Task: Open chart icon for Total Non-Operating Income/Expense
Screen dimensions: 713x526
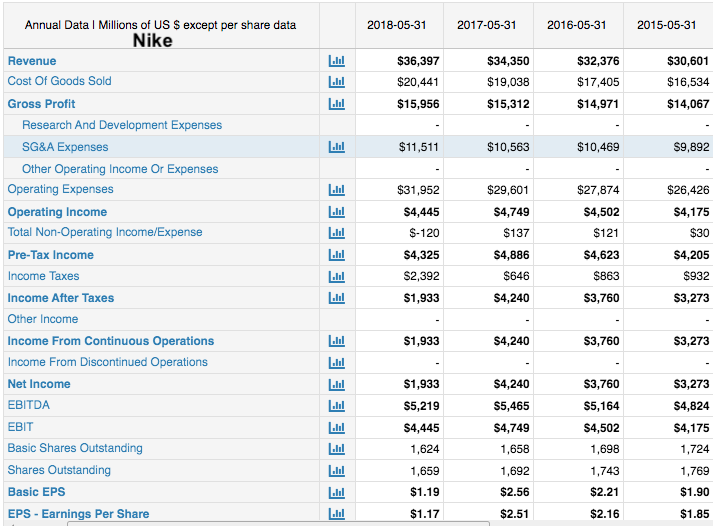Action: (x=336, y=233)
